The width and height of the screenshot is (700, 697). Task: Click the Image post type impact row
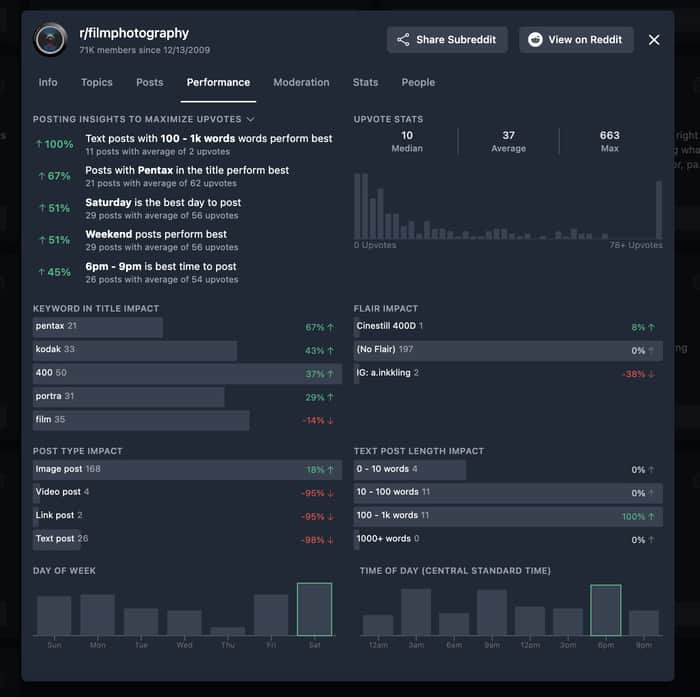[x=187, y=470]
